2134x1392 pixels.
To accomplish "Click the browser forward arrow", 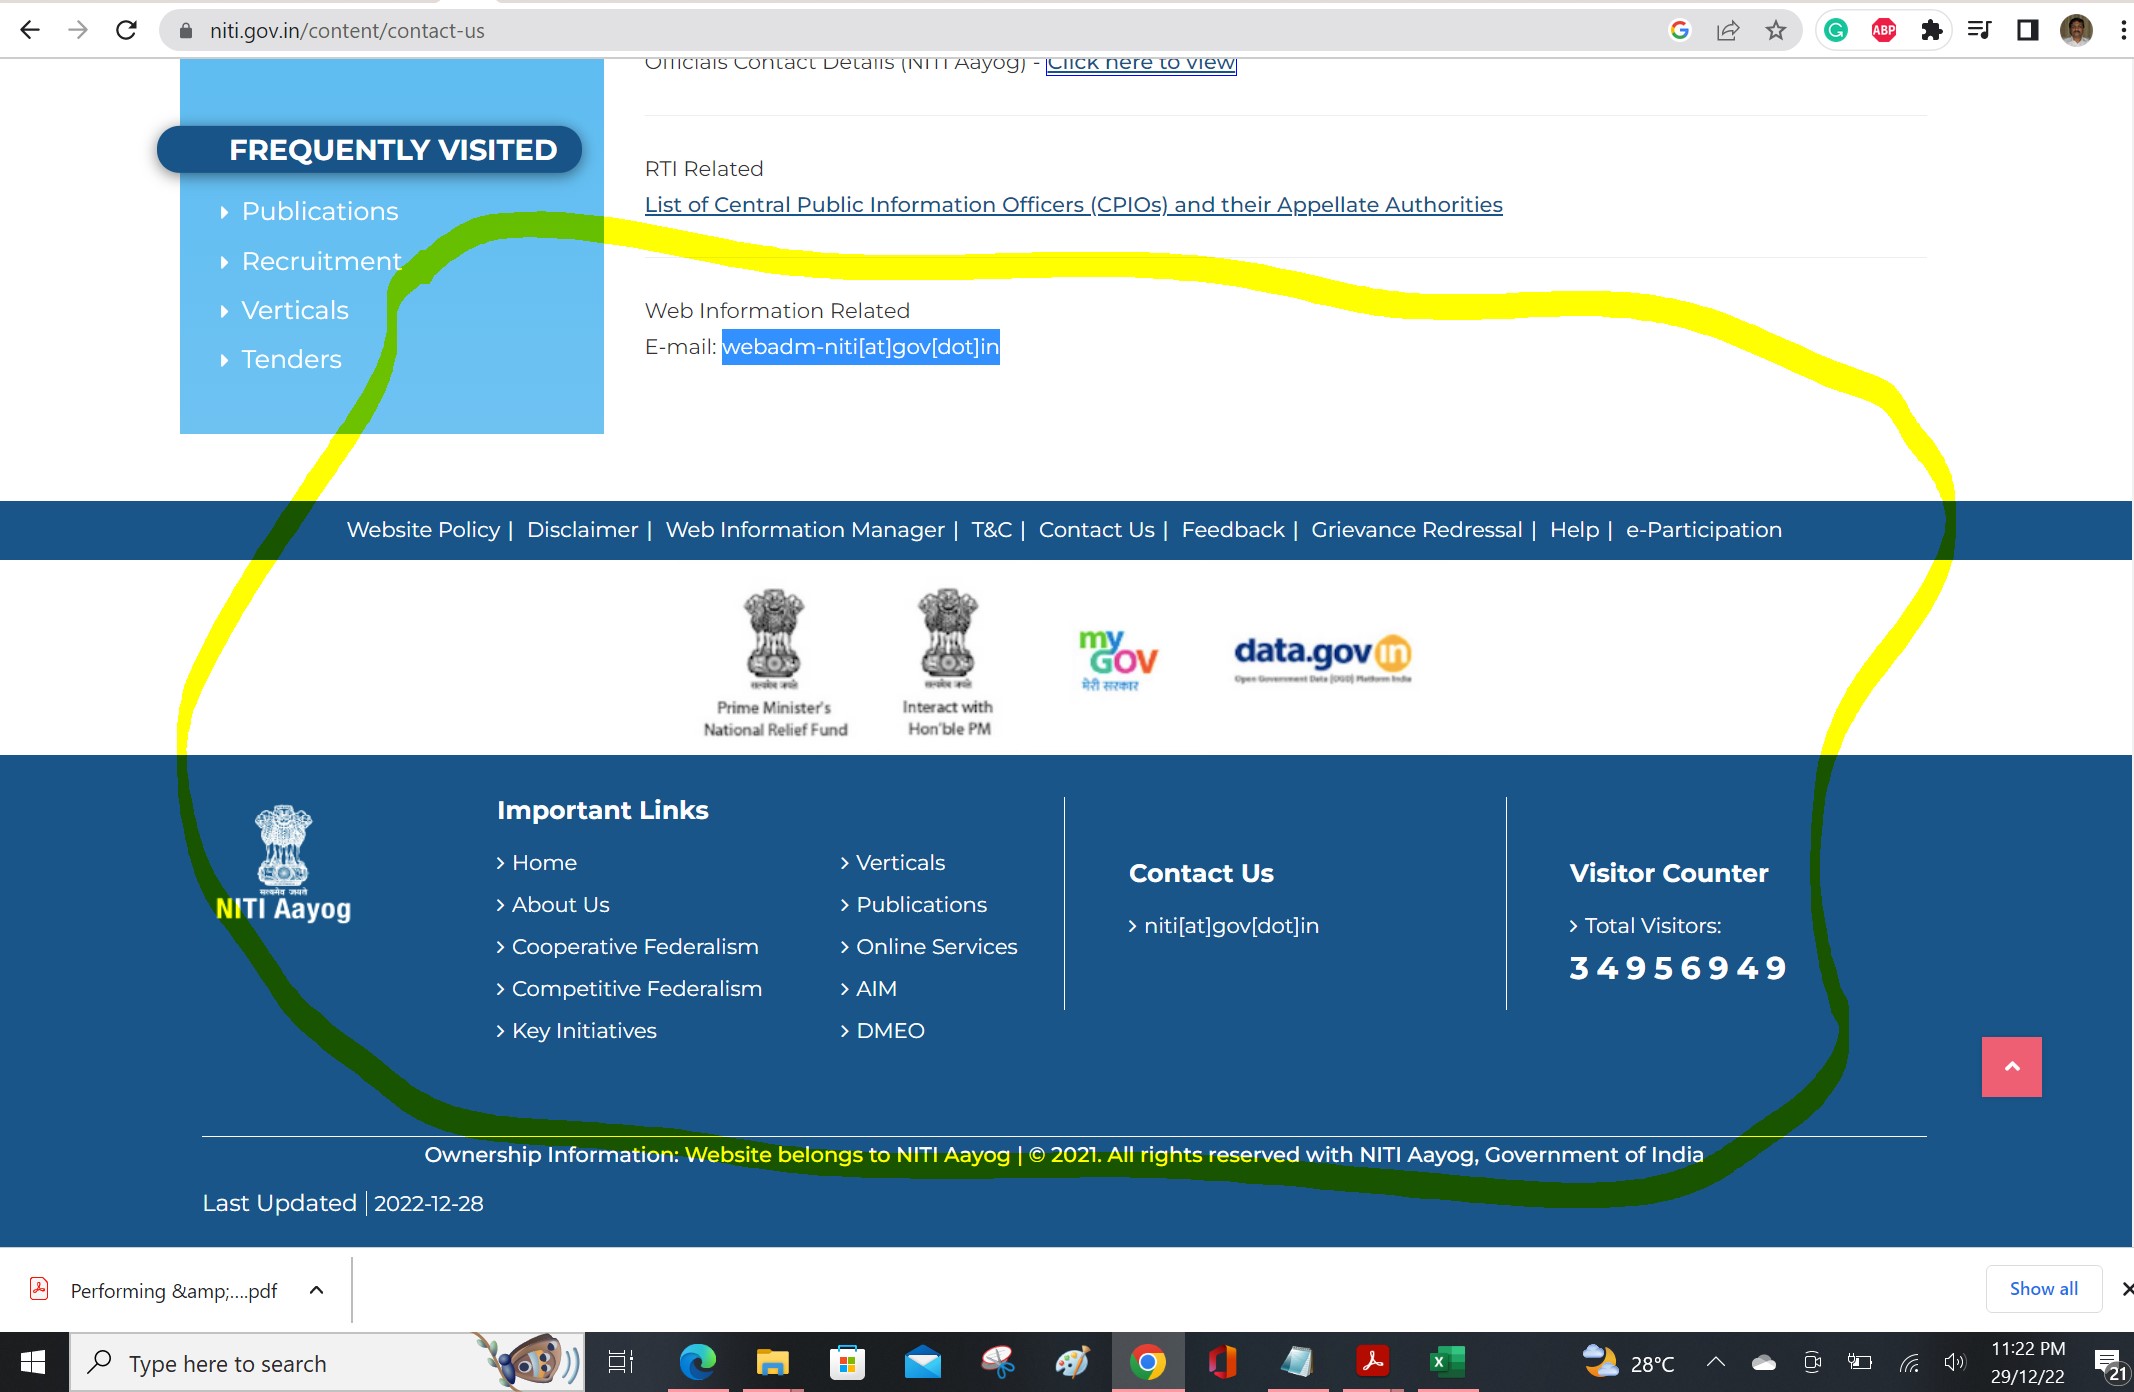I will [x=78, y=30].
